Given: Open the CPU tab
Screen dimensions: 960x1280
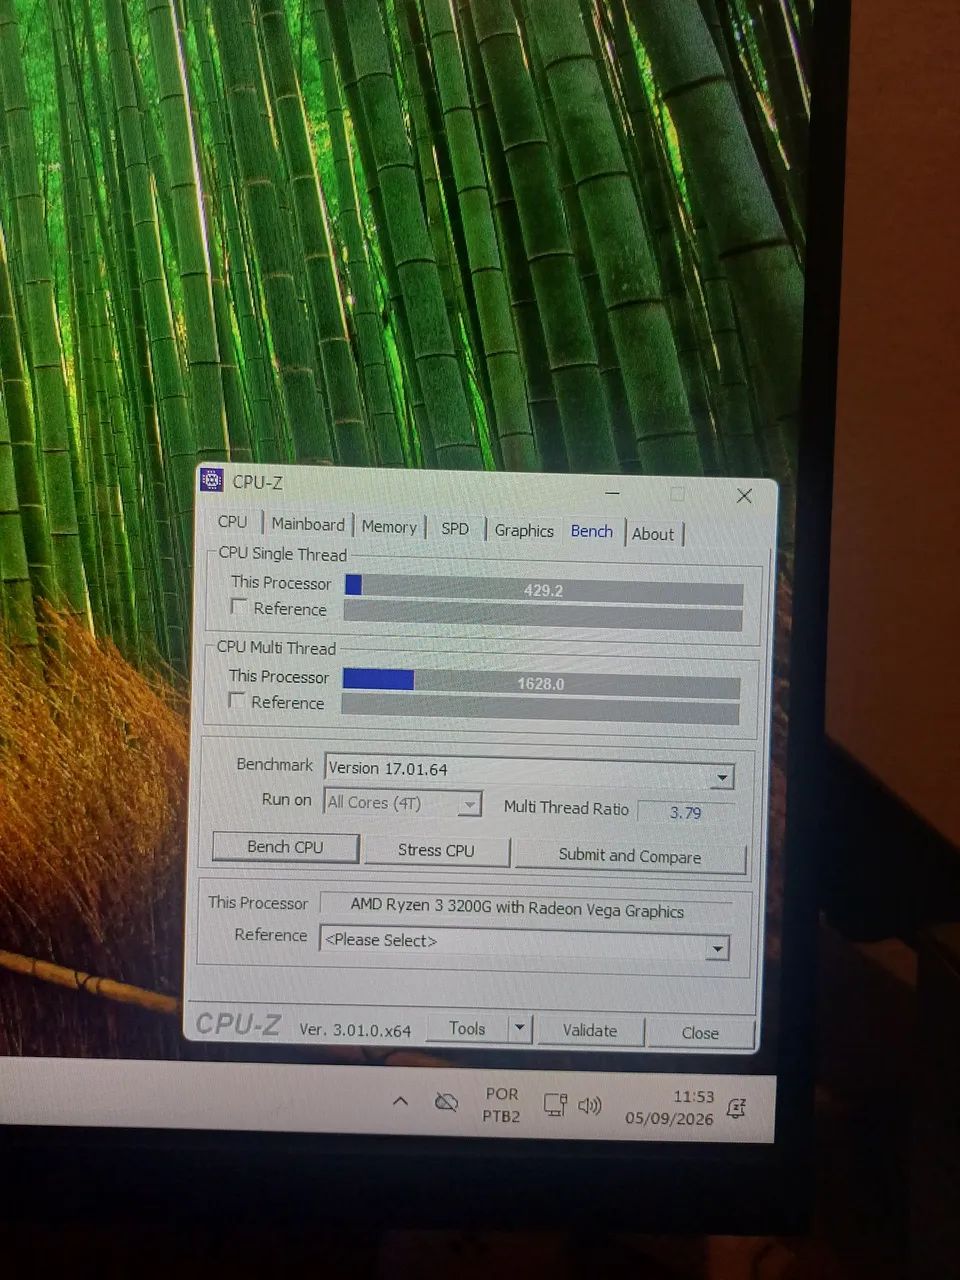Looking at the screenshot, I should pyautogui.click(x=232, y=522).
